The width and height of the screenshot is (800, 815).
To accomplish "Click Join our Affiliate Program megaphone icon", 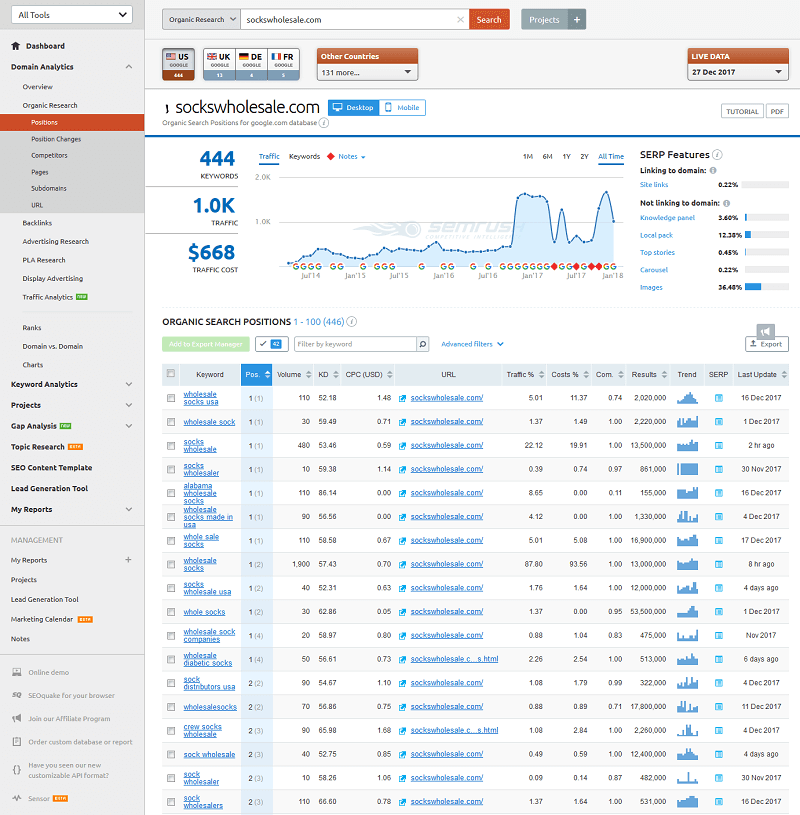I will tap(17, 718).
